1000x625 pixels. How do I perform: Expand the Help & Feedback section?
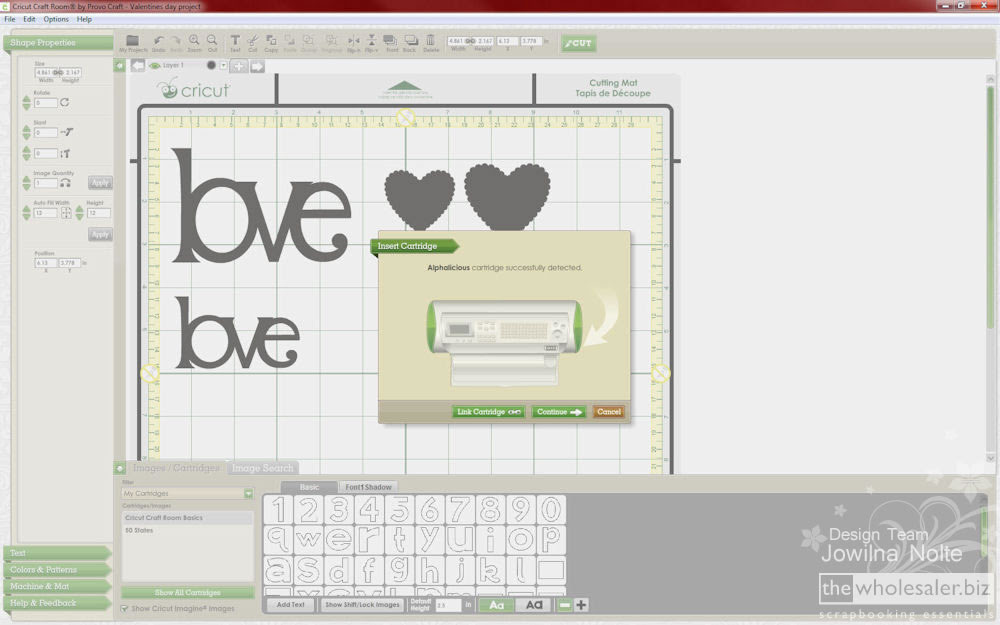(x=57, y=603)
